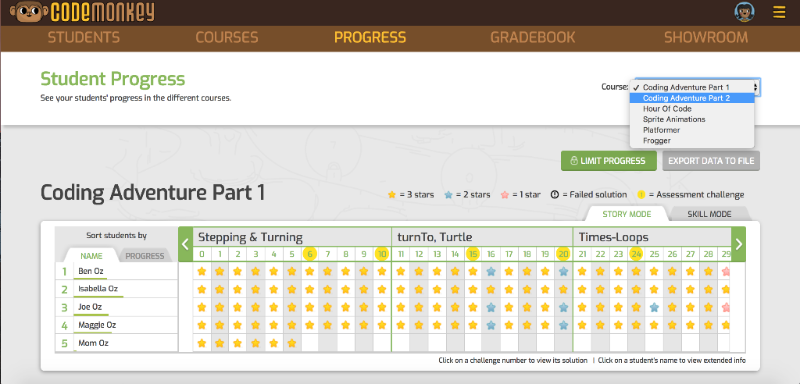Image resolution: width=800 pixels, height=384 pixels.
Task: Click the left green arrow of challenges
Action: [x=186, y=244]
